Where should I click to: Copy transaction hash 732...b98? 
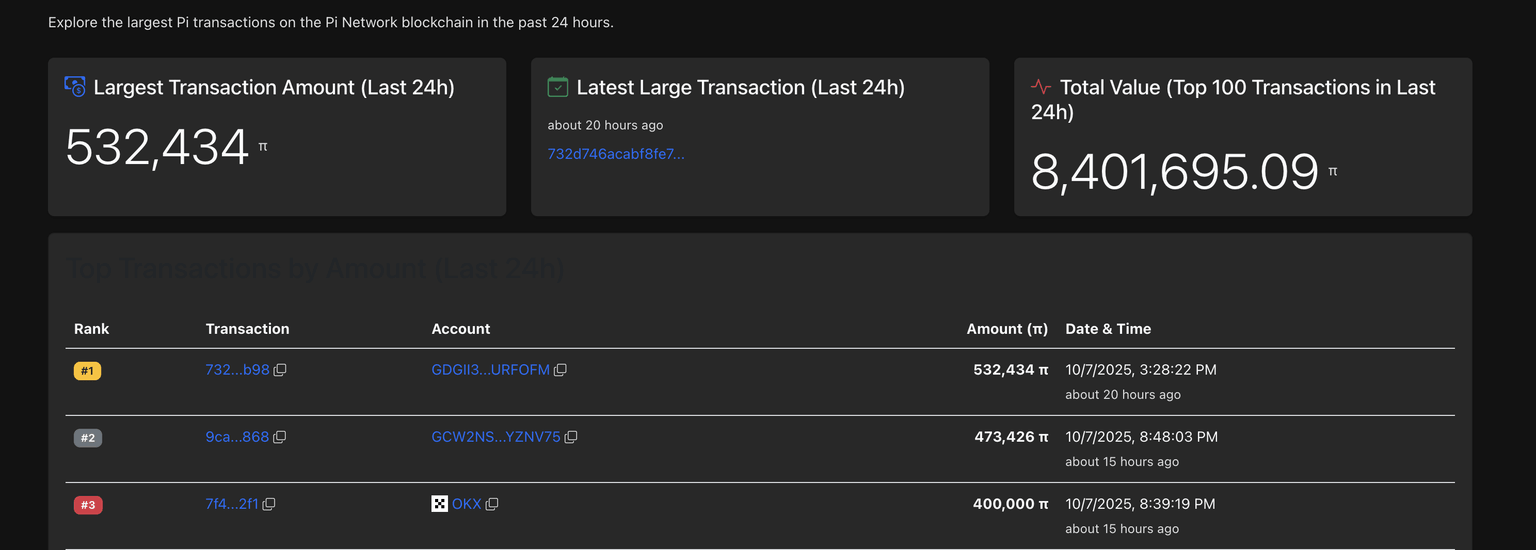tap(280, 370)
